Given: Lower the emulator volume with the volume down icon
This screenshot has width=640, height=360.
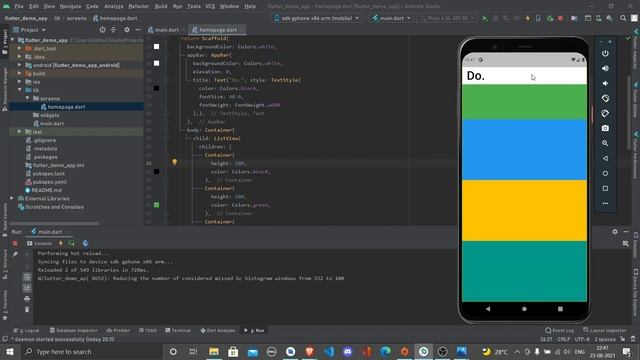Looking at the screenshot, I should click(x=605, y=83).
